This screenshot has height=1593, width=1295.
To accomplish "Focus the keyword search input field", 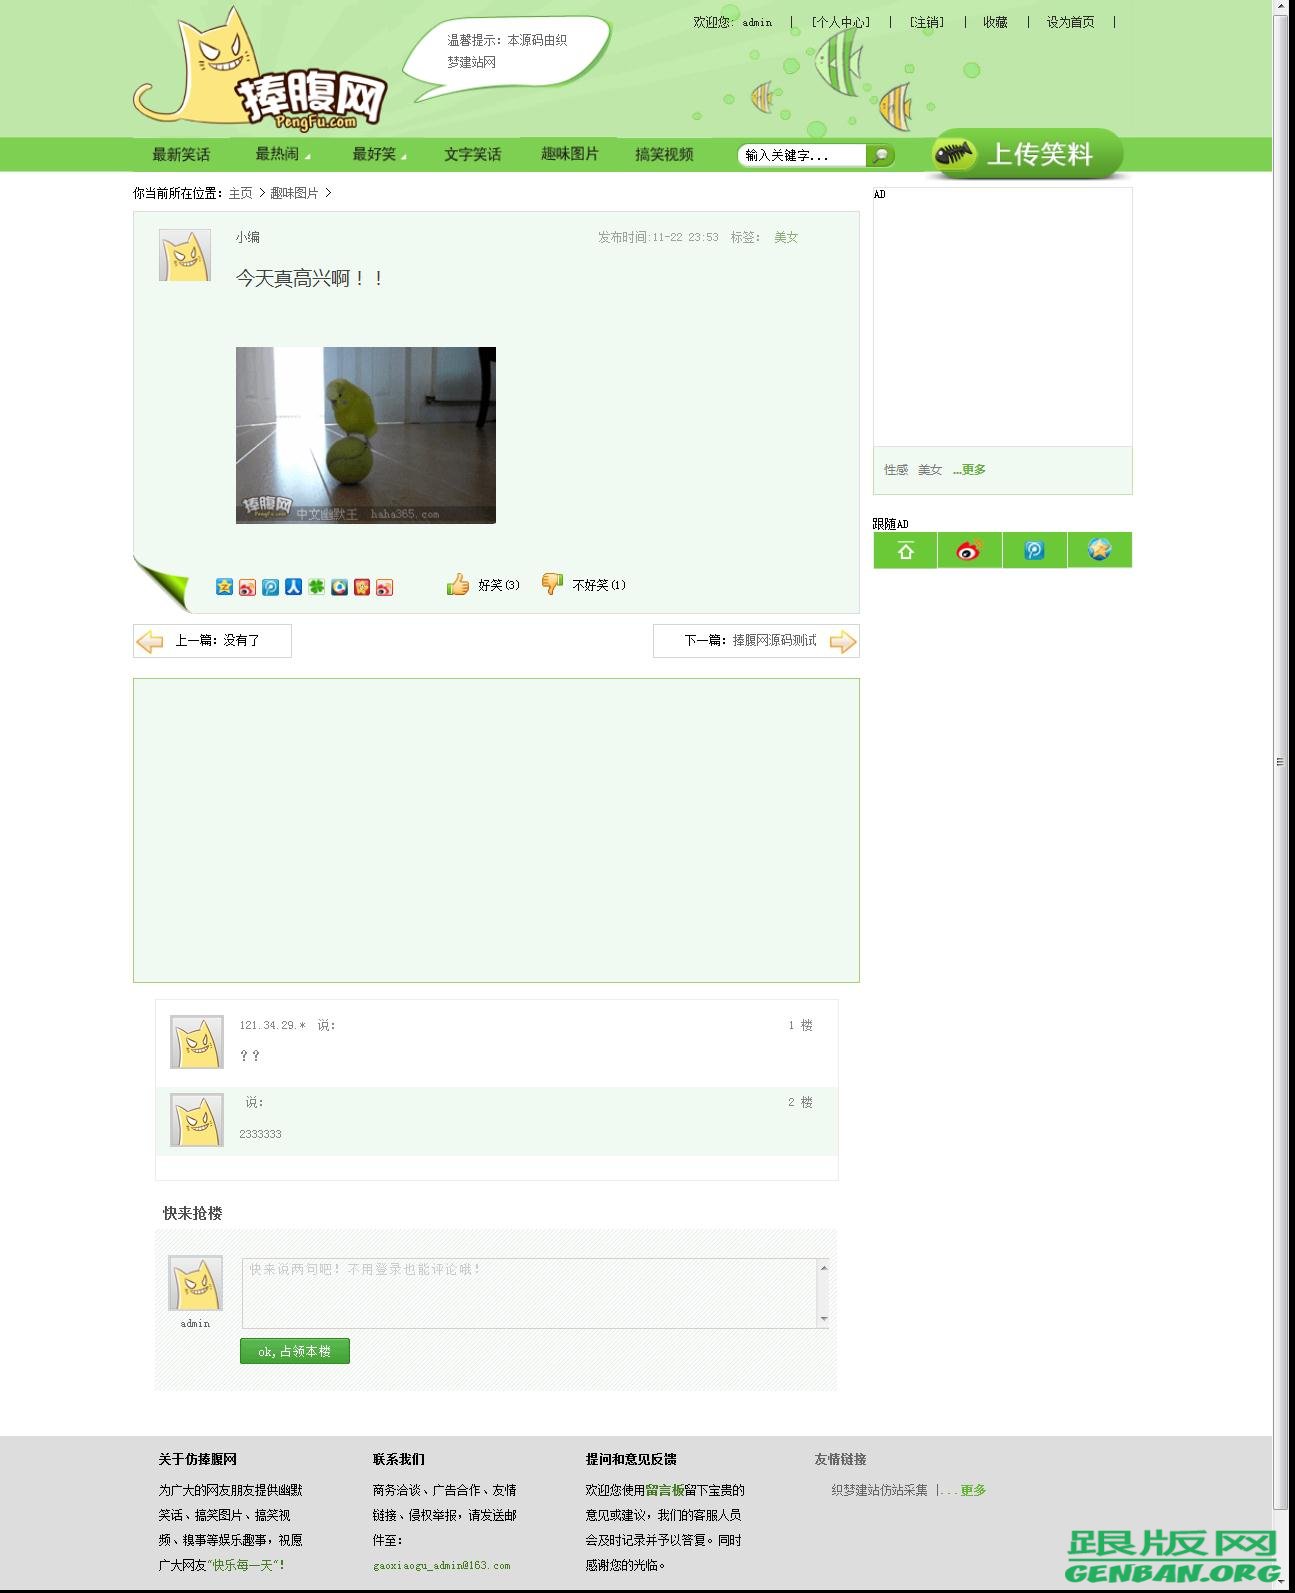I will pos(802,155).
